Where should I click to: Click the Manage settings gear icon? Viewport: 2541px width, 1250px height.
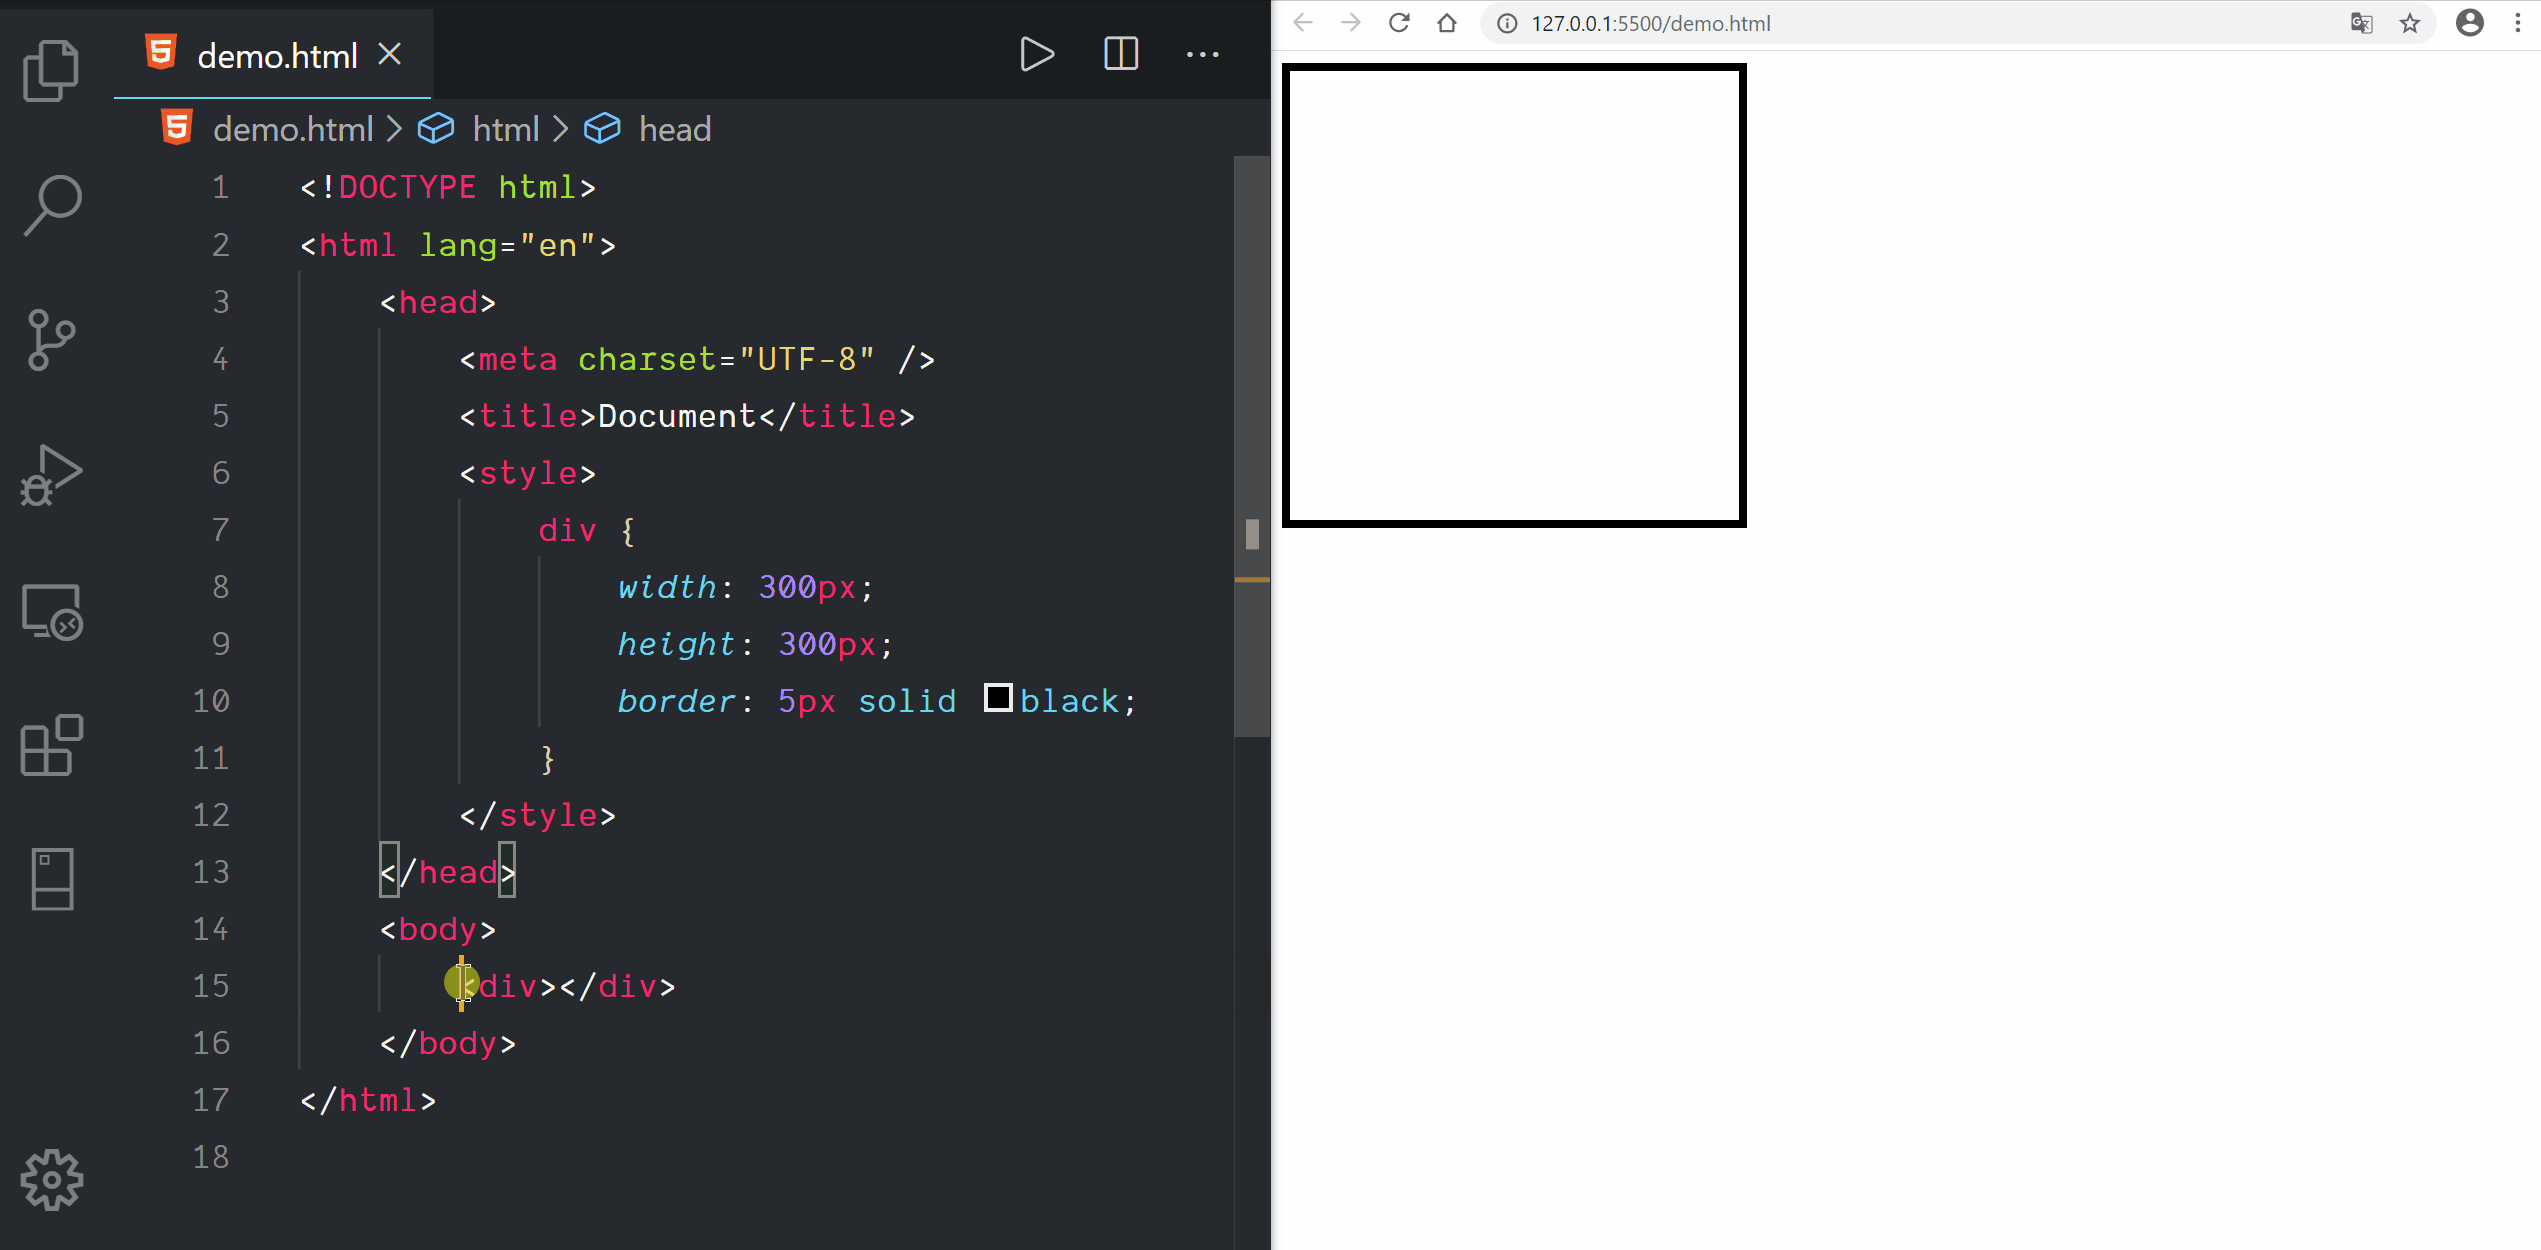[51, 1180]
